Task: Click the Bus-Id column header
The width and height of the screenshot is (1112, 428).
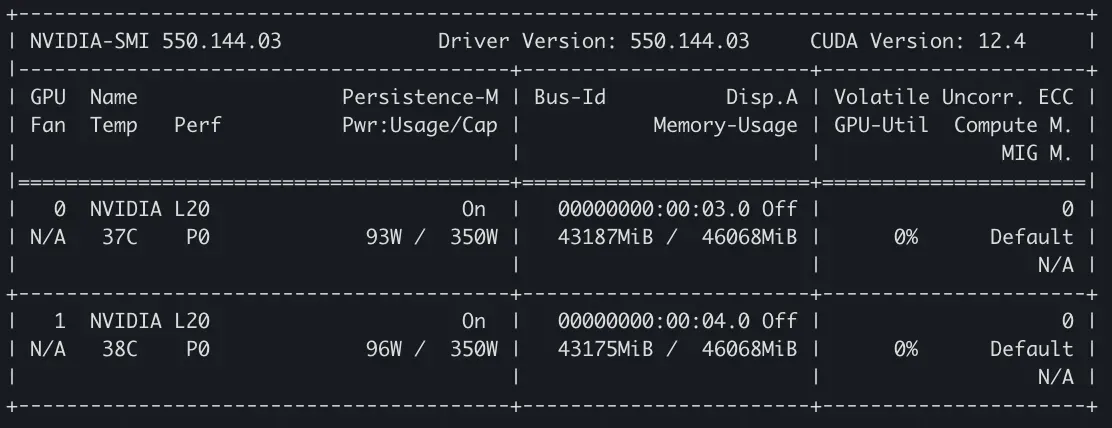Action: coord(570,97)
